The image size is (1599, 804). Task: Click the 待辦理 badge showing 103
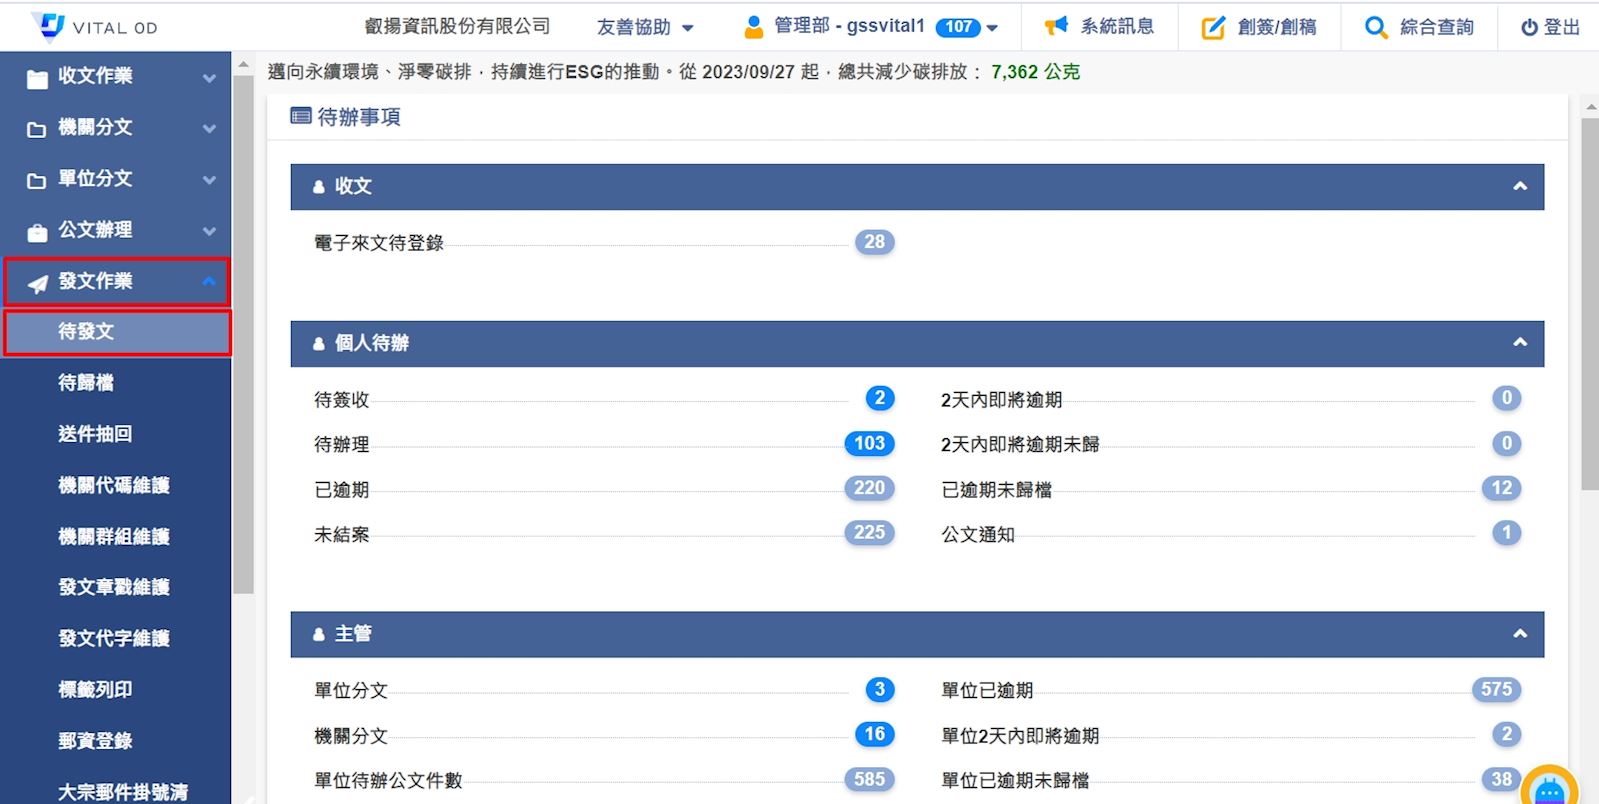868,443
